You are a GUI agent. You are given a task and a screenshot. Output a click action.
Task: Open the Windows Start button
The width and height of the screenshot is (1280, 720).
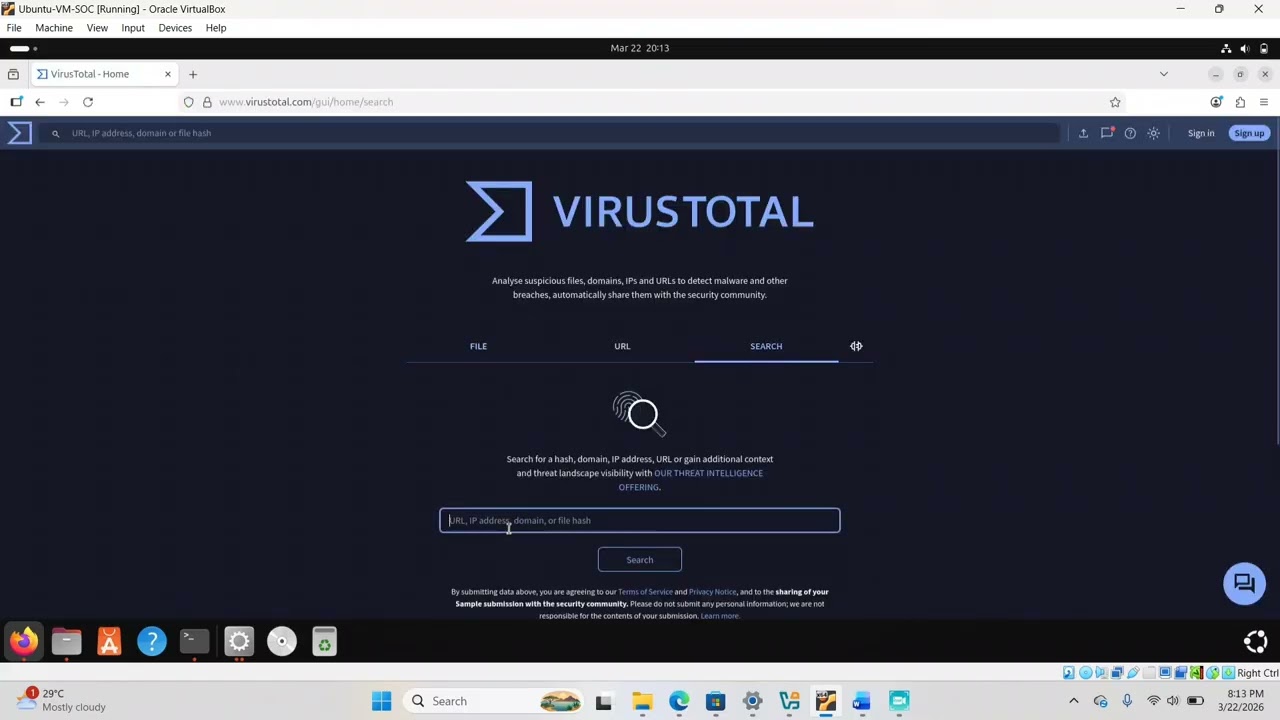coord(382,702)
